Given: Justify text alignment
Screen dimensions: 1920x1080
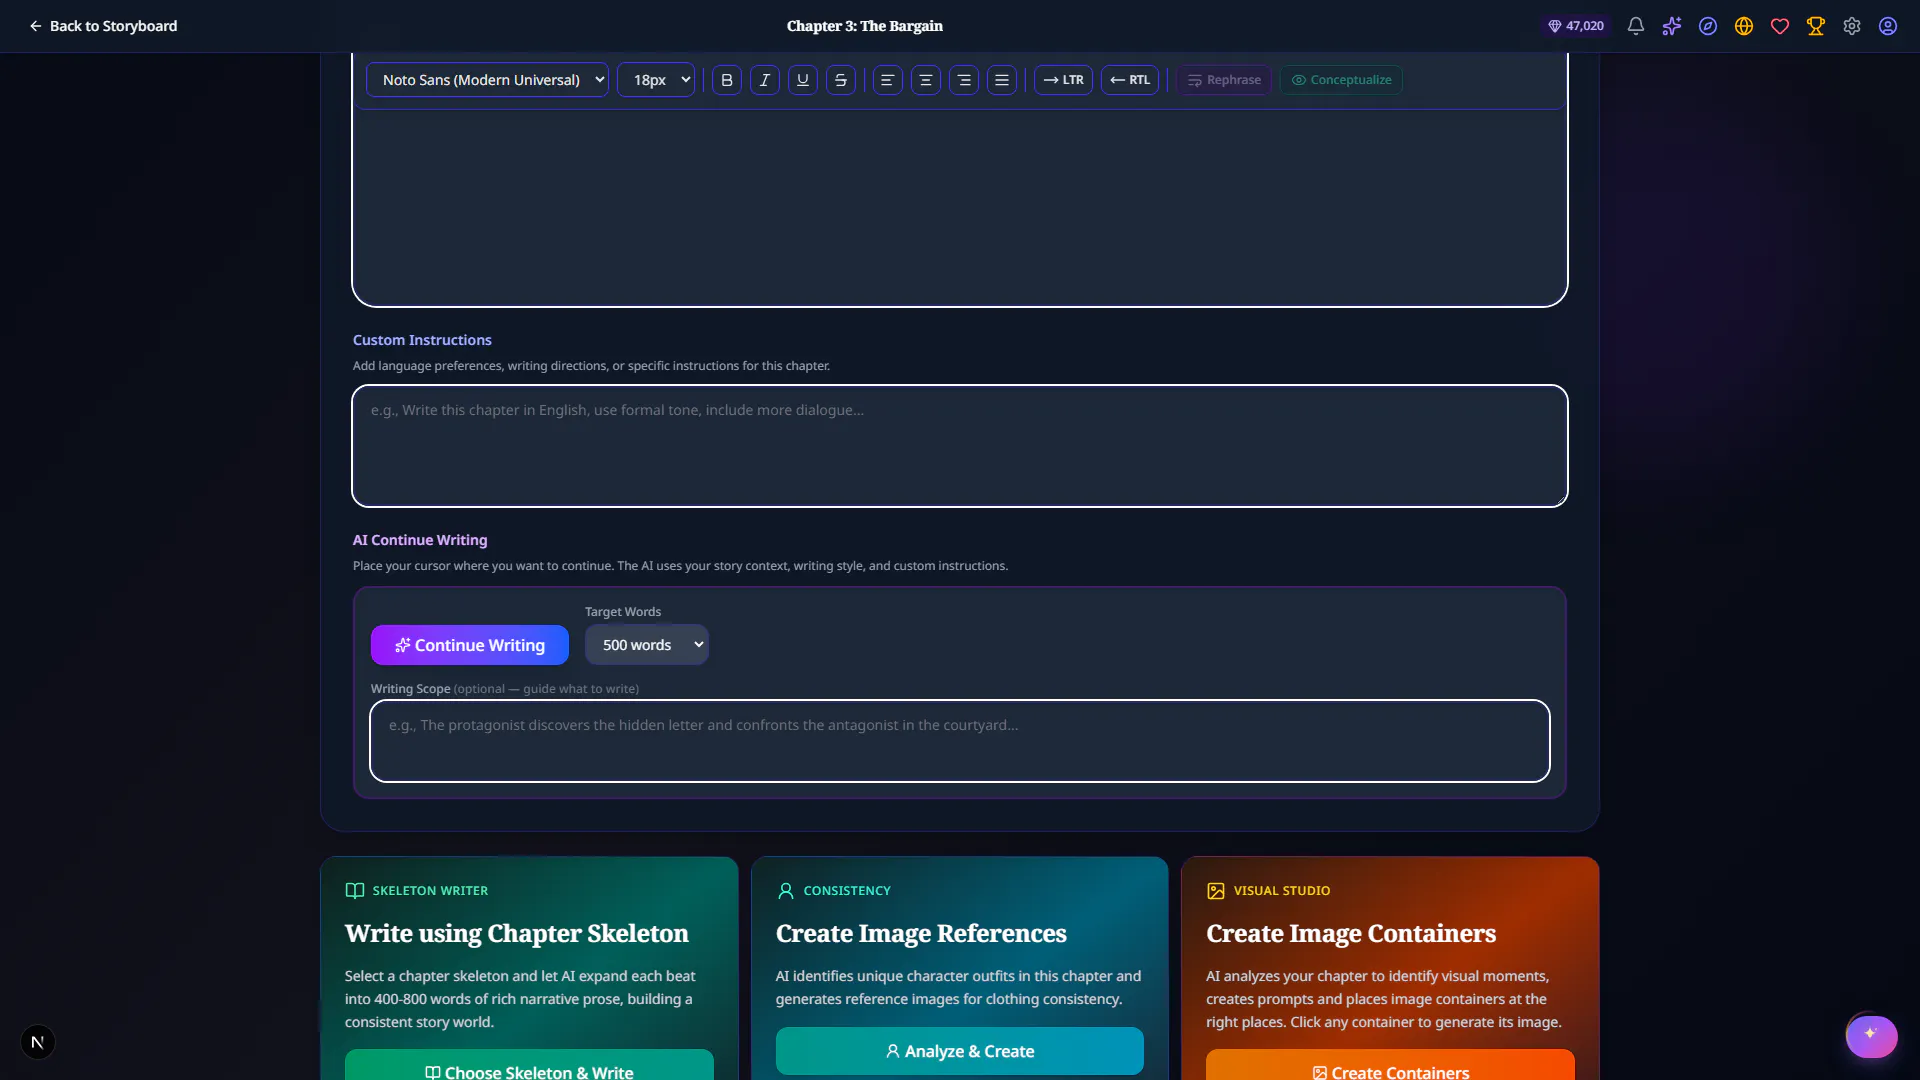Looking at the screenshot, I should point(1002,80).
